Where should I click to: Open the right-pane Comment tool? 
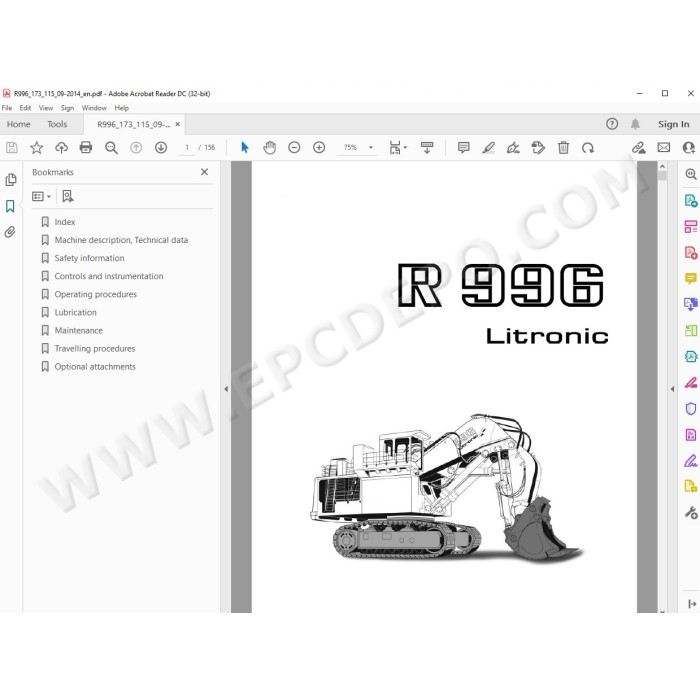[x=691, y=279]
